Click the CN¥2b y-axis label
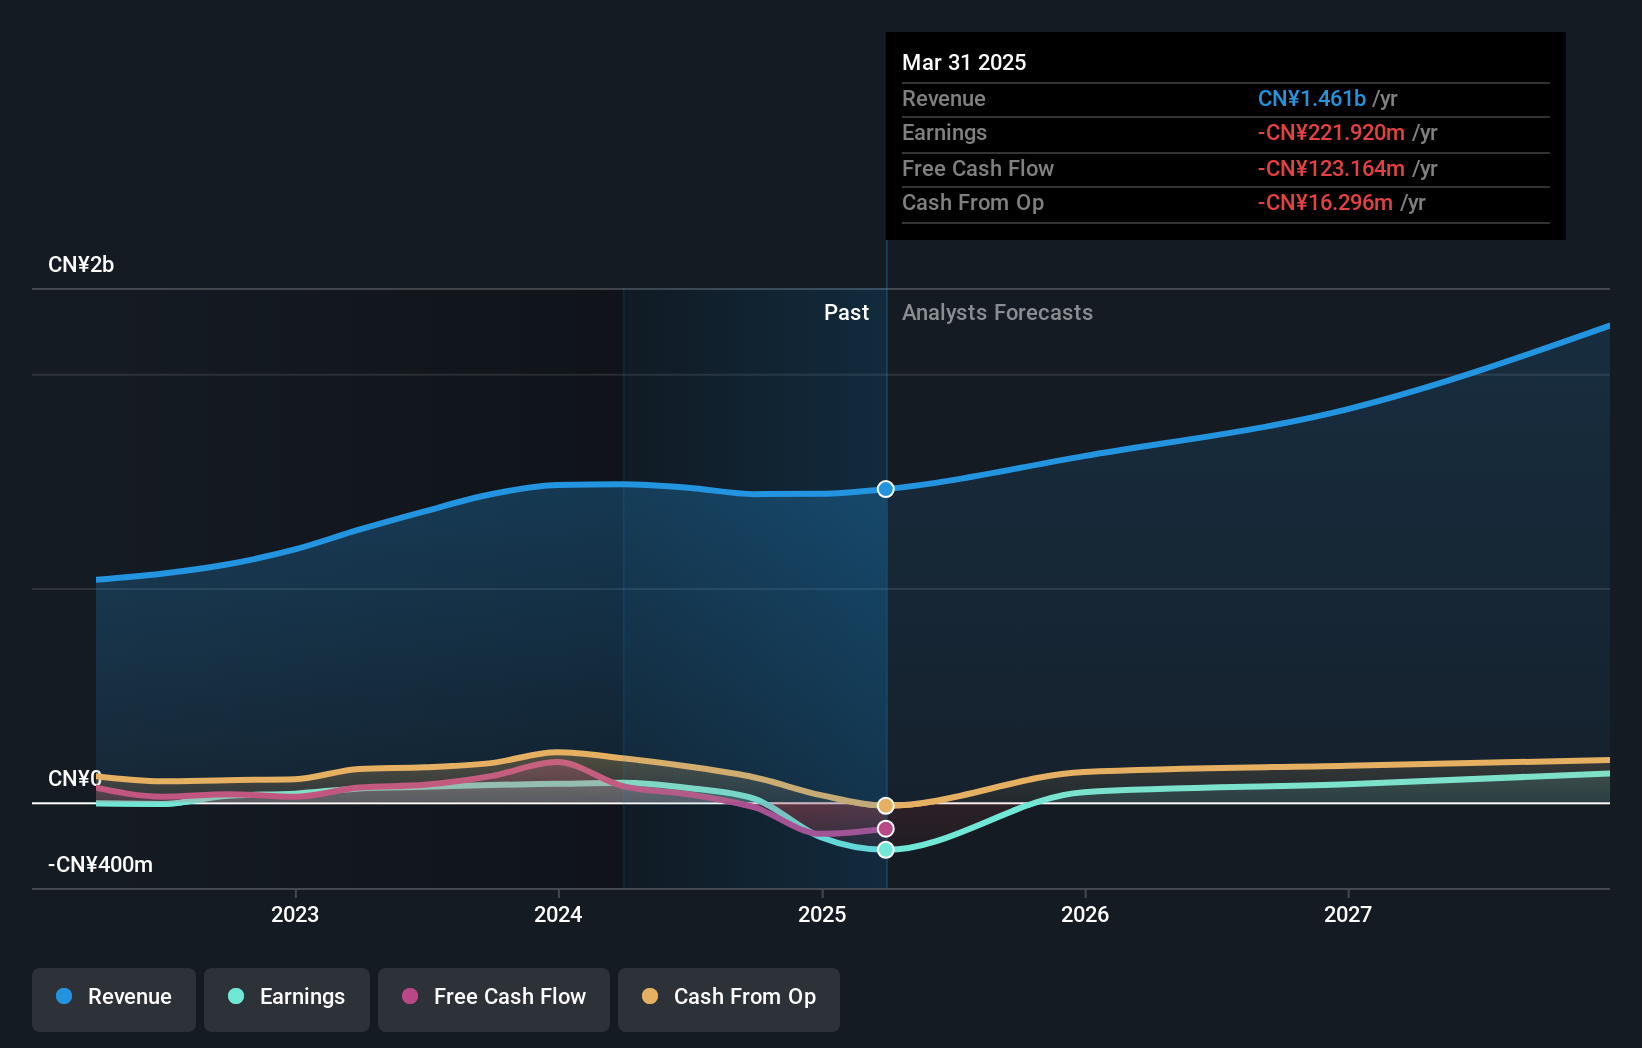Image resolution: width=1642 pixels, height=1048 pixels. (x=81, y=265)
